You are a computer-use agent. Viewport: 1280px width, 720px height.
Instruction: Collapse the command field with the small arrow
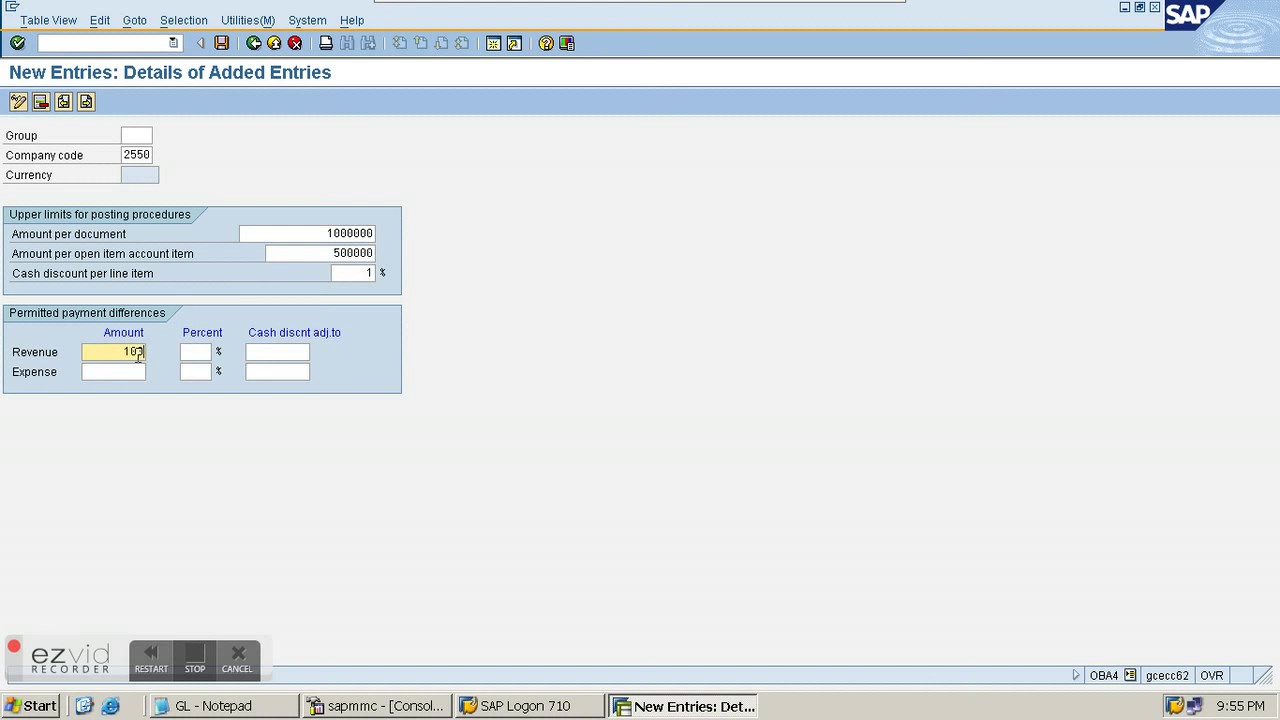[x=200, y=43]
